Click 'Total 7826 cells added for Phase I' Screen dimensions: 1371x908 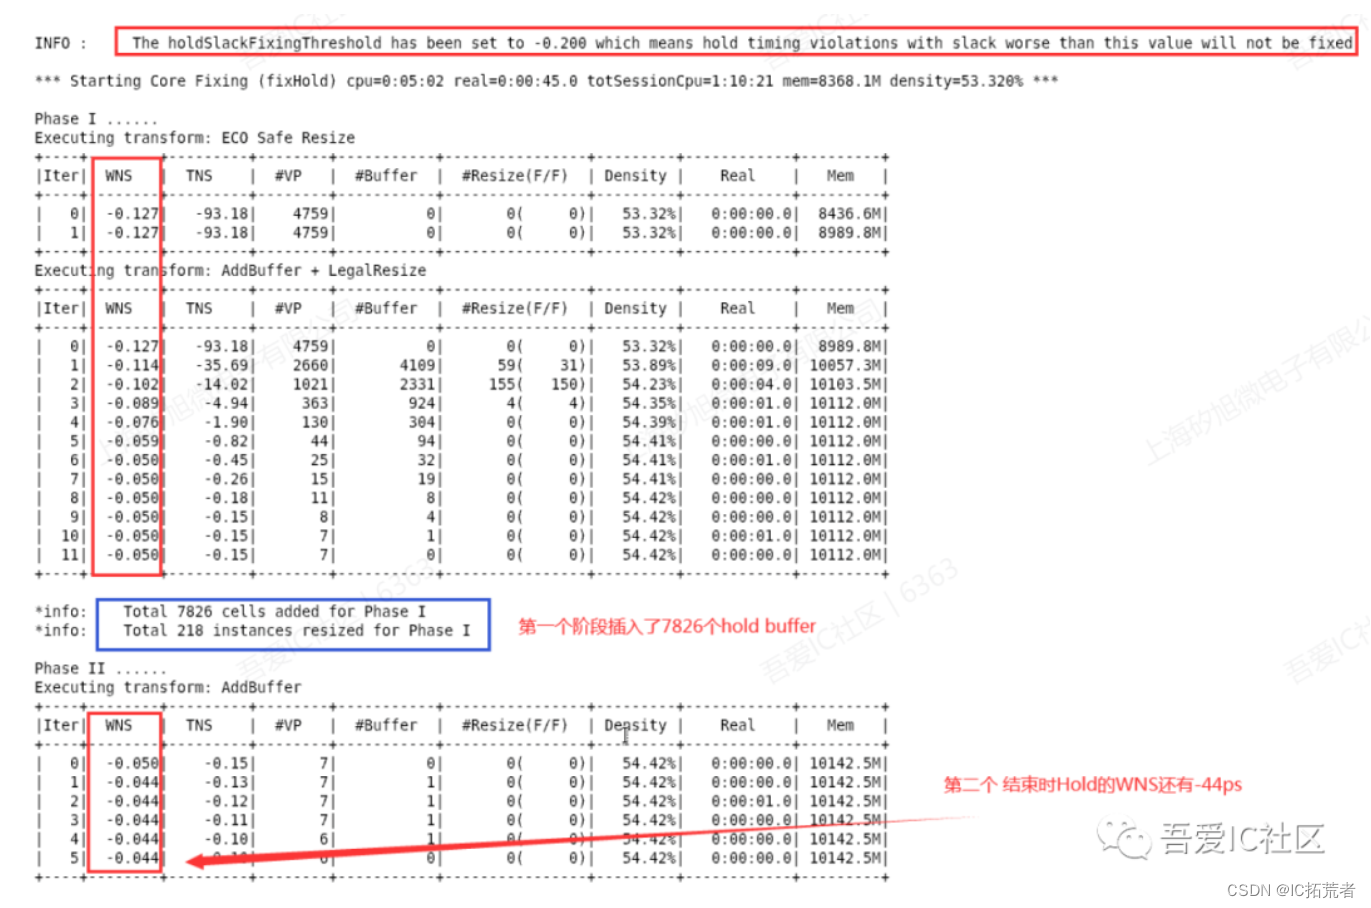[x=274, y=611]
